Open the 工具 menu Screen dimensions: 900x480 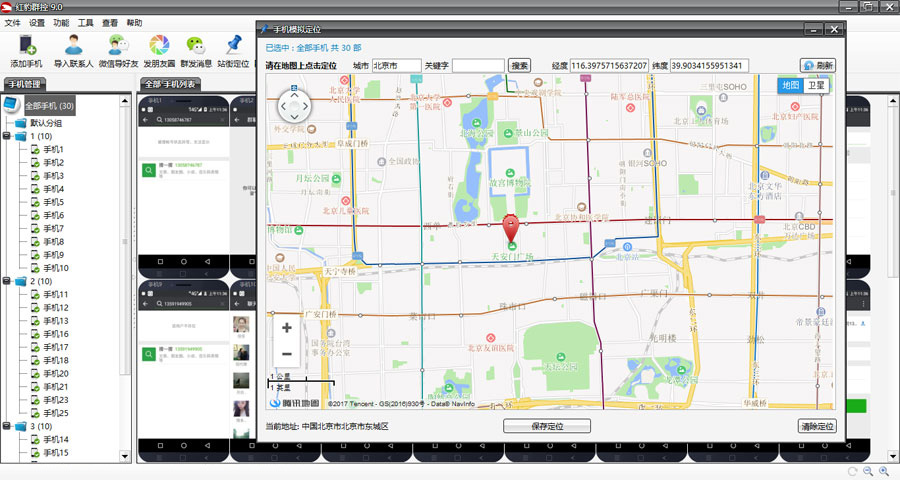click(86, 23)
